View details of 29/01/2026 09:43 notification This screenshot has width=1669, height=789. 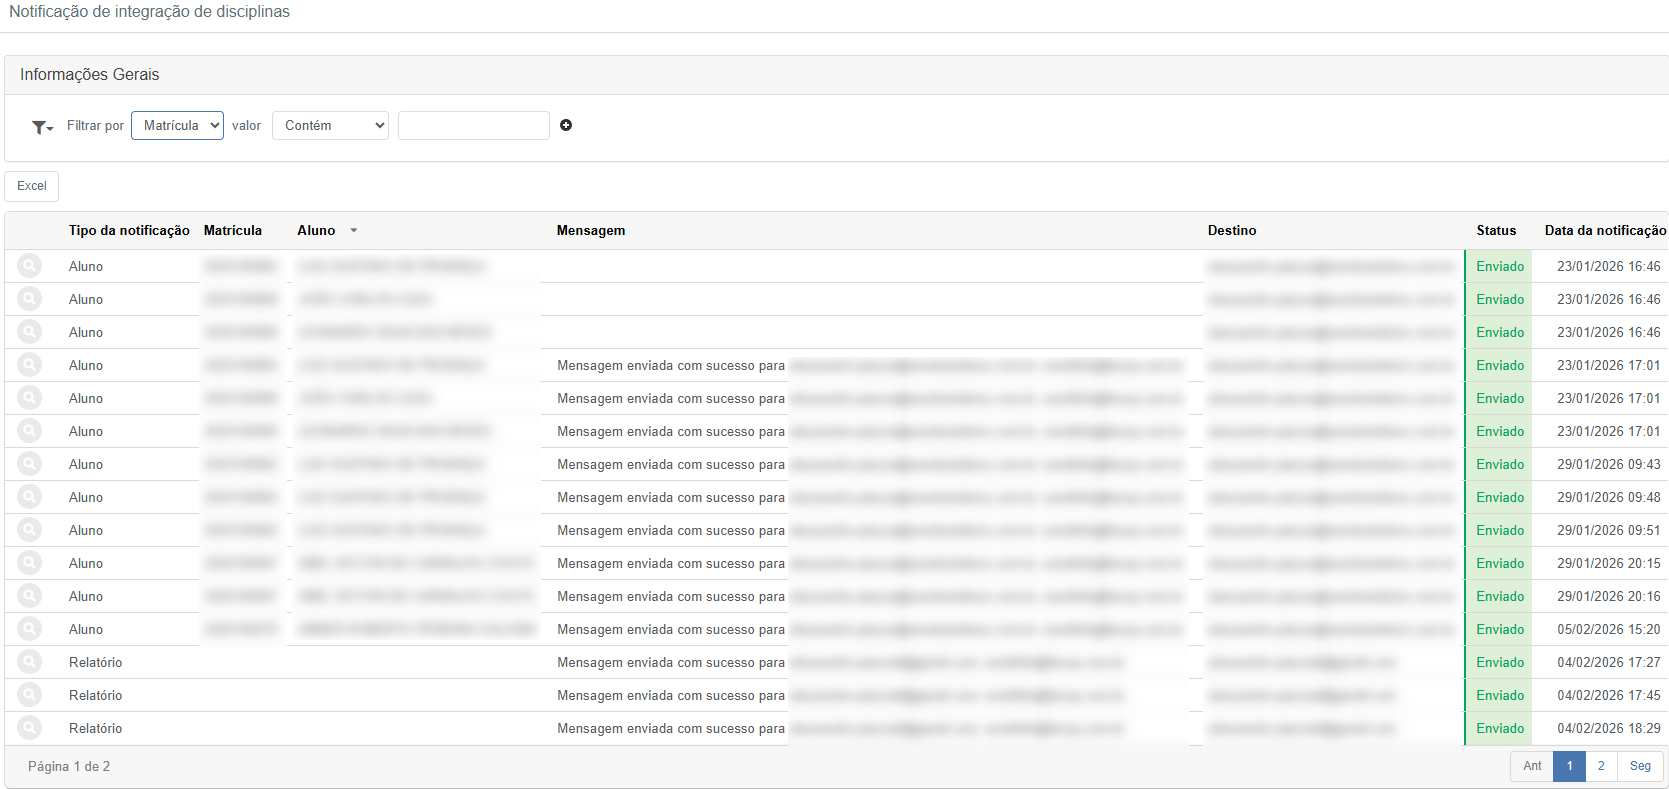pos(30,464)
